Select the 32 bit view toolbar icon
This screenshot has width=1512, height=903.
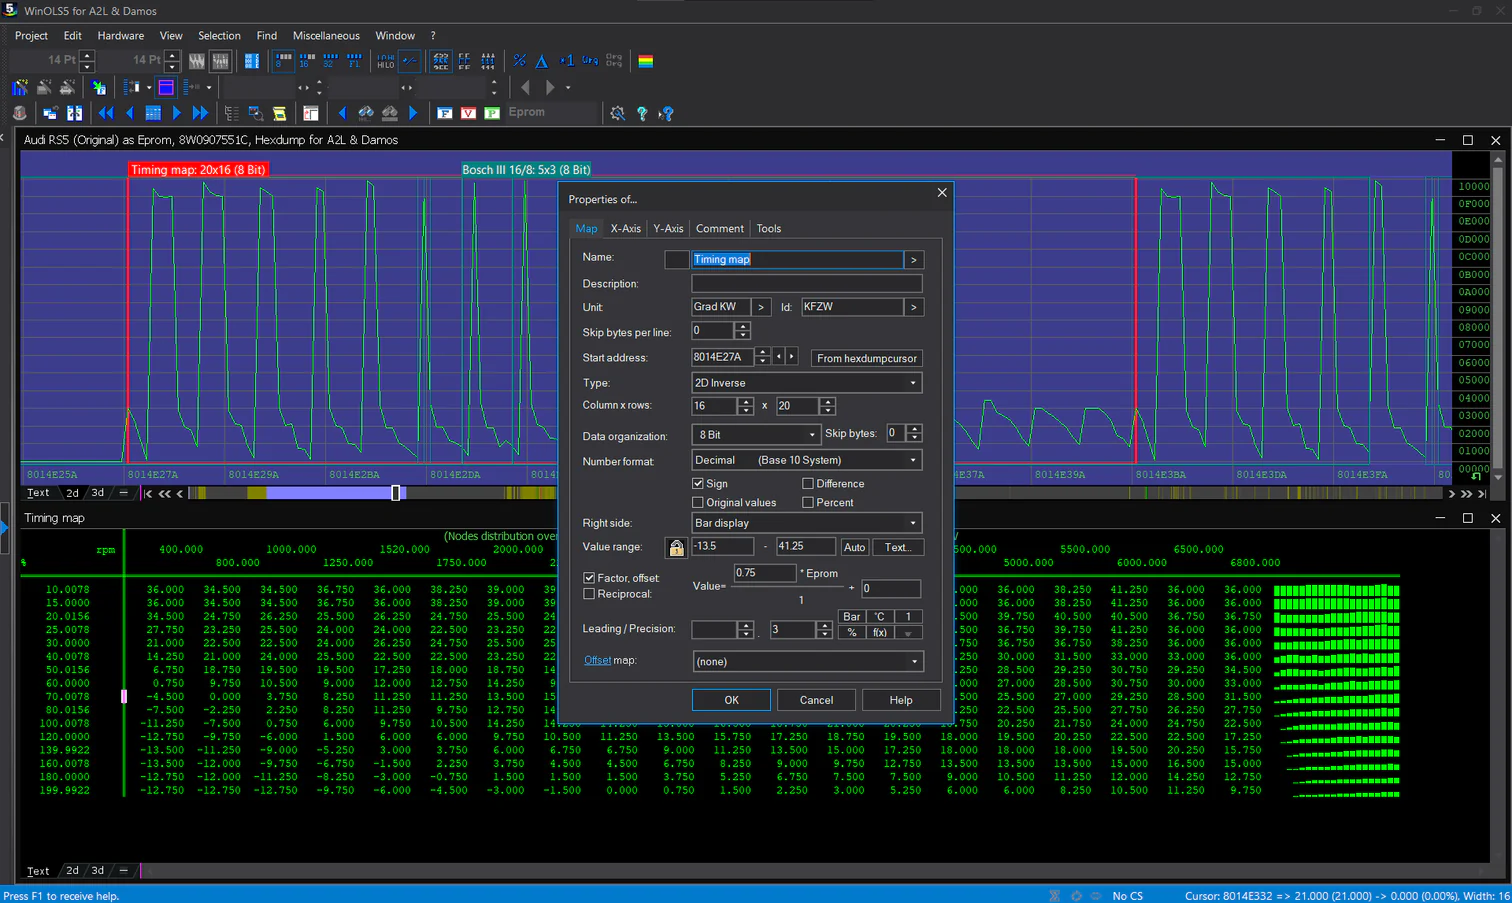[330, 61]
